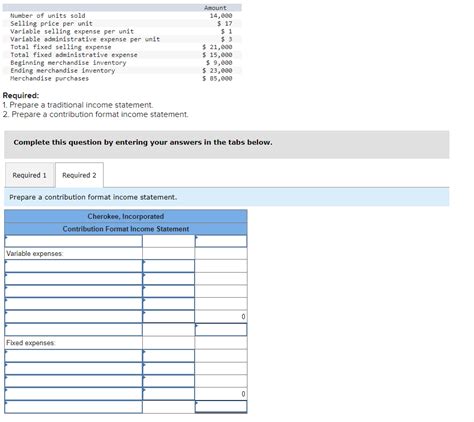Click '2. Prepare a contribution format income statement' line
The image size is (474, 422).
tap(95, 114)
